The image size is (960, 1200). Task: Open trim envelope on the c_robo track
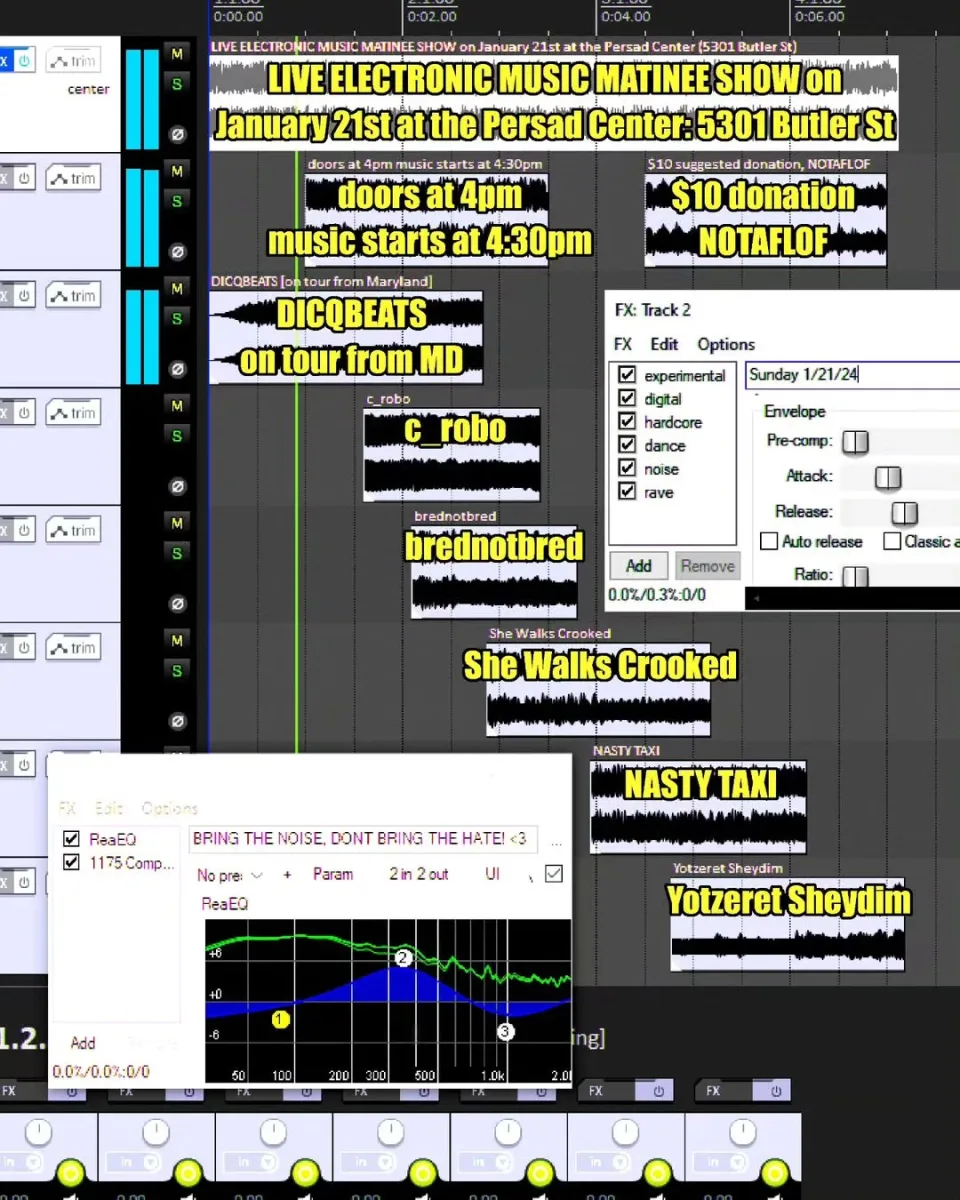[x=73, y=413]
